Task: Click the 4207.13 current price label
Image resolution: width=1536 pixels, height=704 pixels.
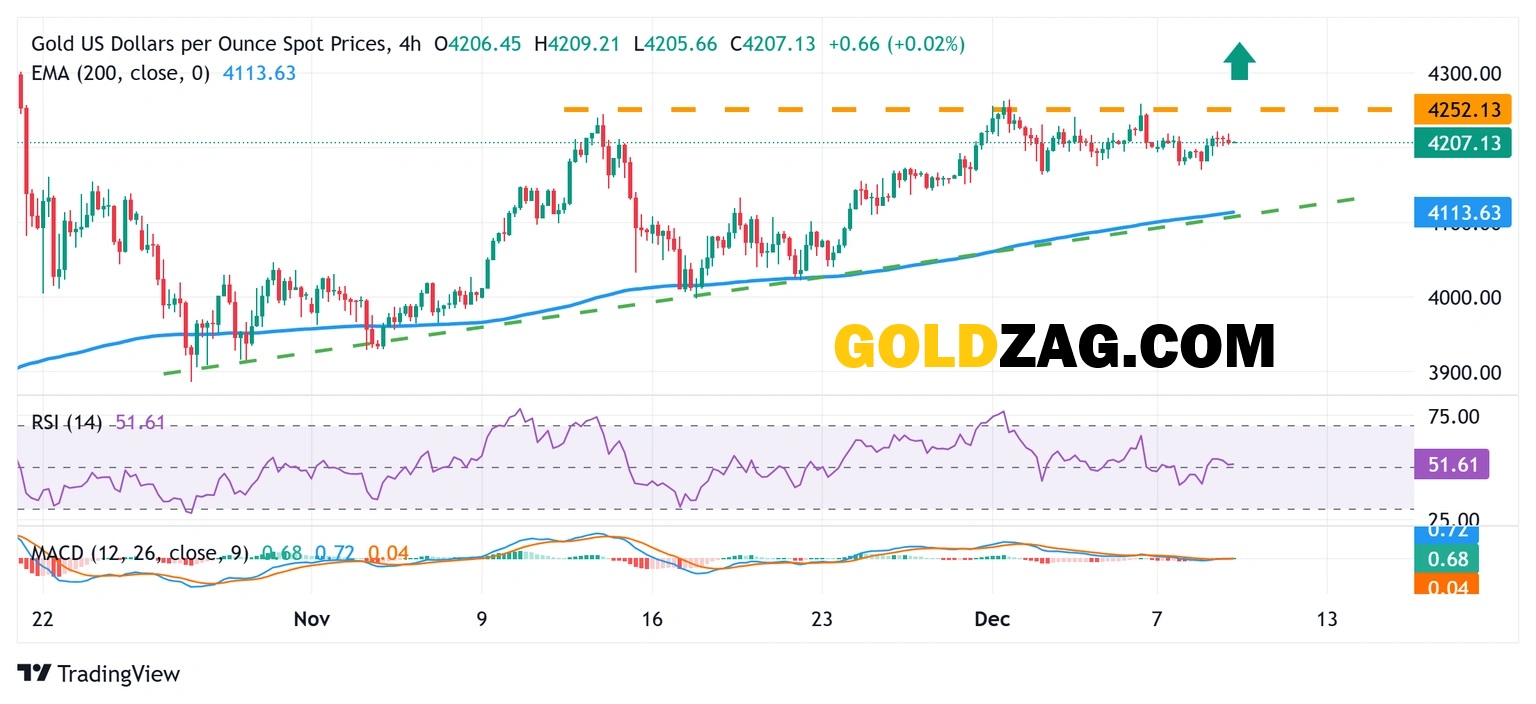Action: (x=1463, y=143)
